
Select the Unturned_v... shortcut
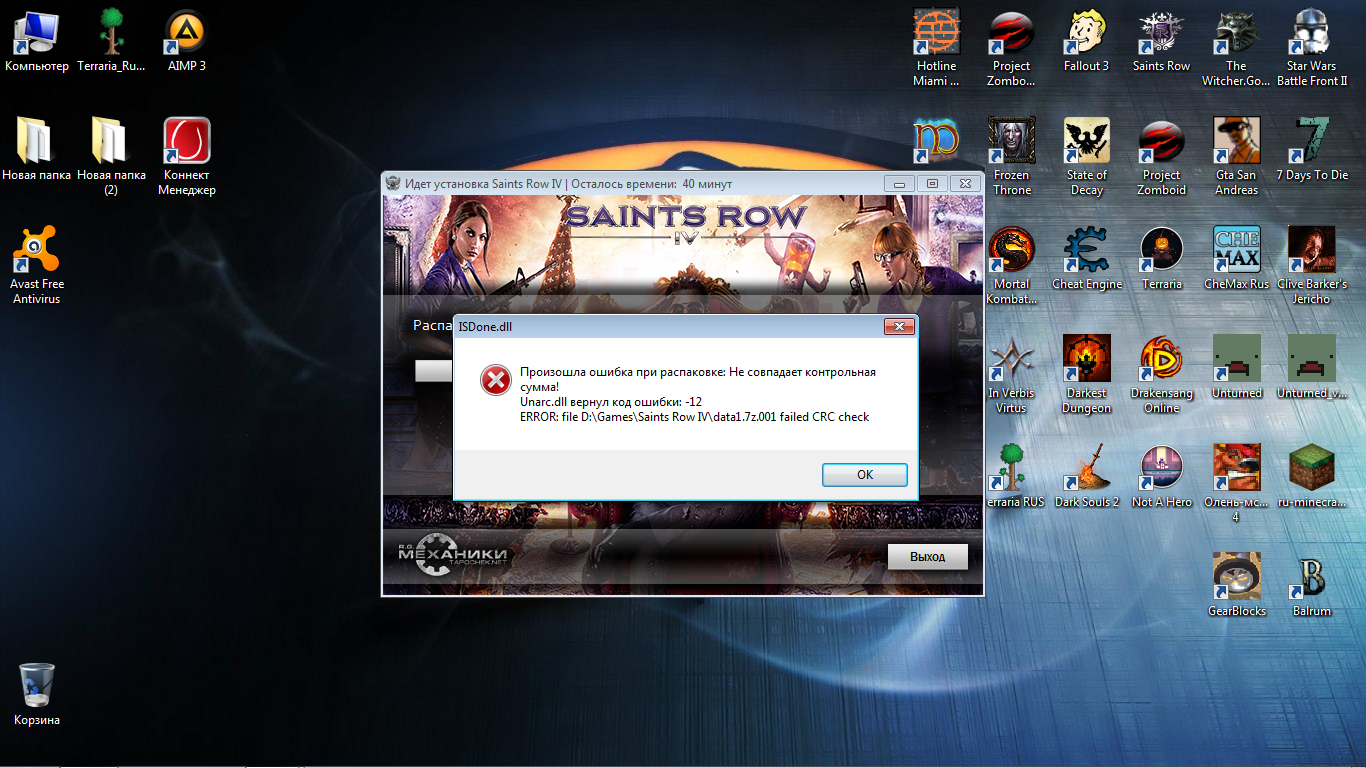tap(1311, 368)
